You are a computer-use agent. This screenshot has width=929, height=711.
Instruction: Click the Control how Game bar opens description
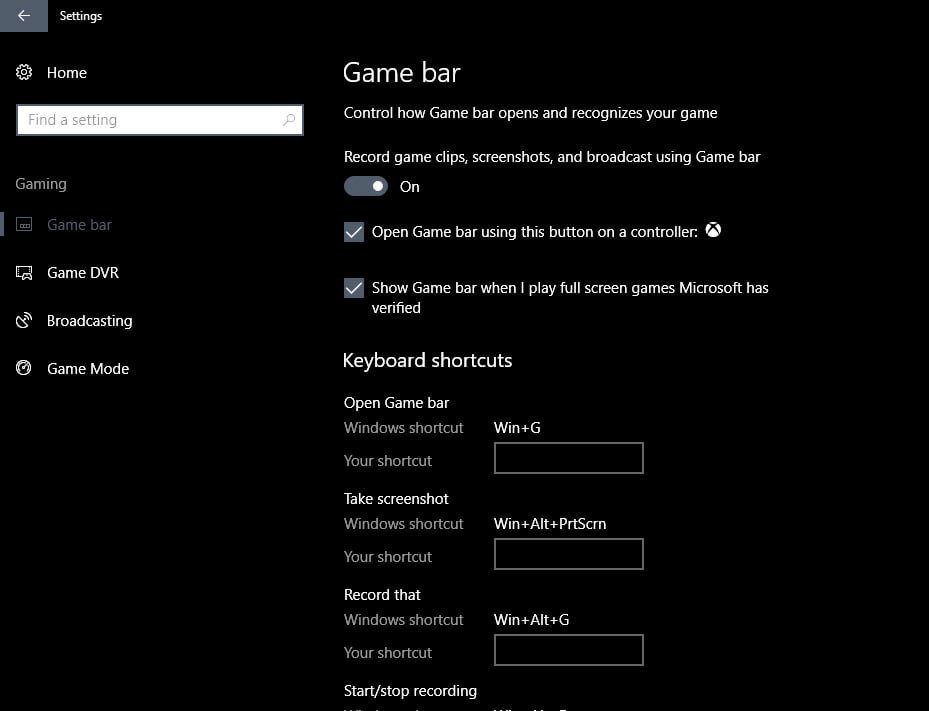click(530, 113)
